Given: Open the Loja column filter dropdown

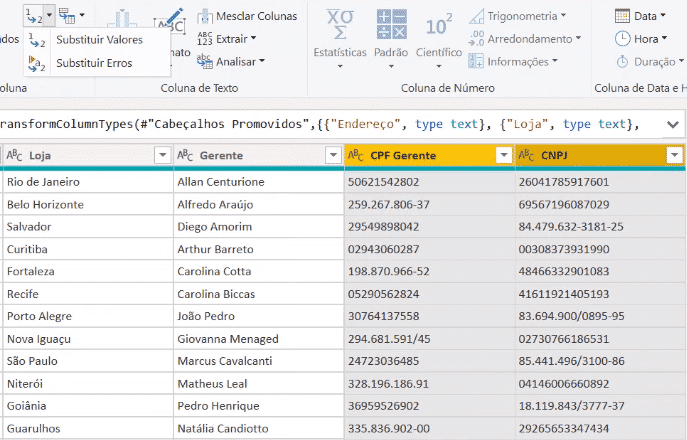Looking at the screenshot, I should click(163, 155).
